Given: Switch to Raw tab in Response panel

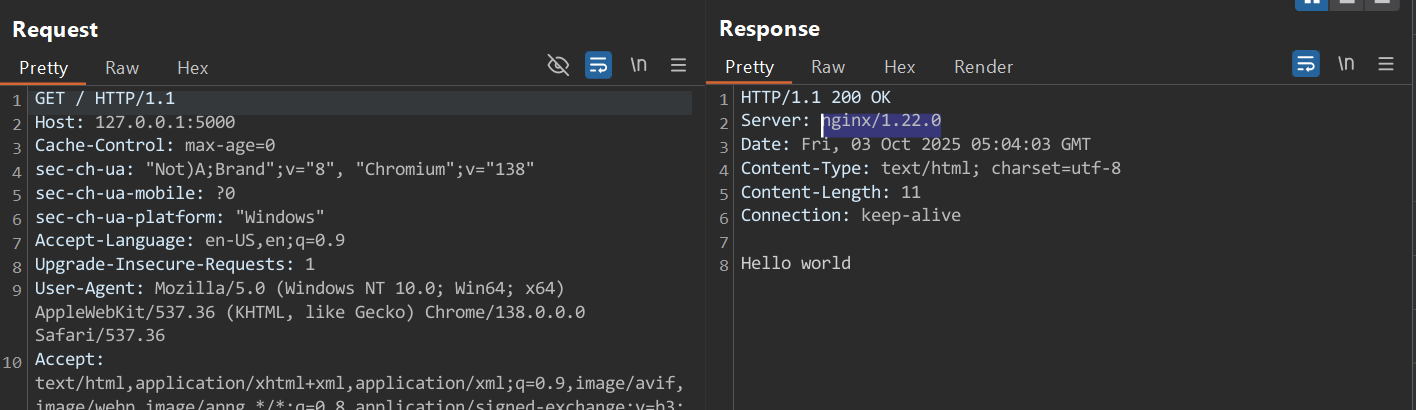Looking at the screenshot, I should click(828, 67).
